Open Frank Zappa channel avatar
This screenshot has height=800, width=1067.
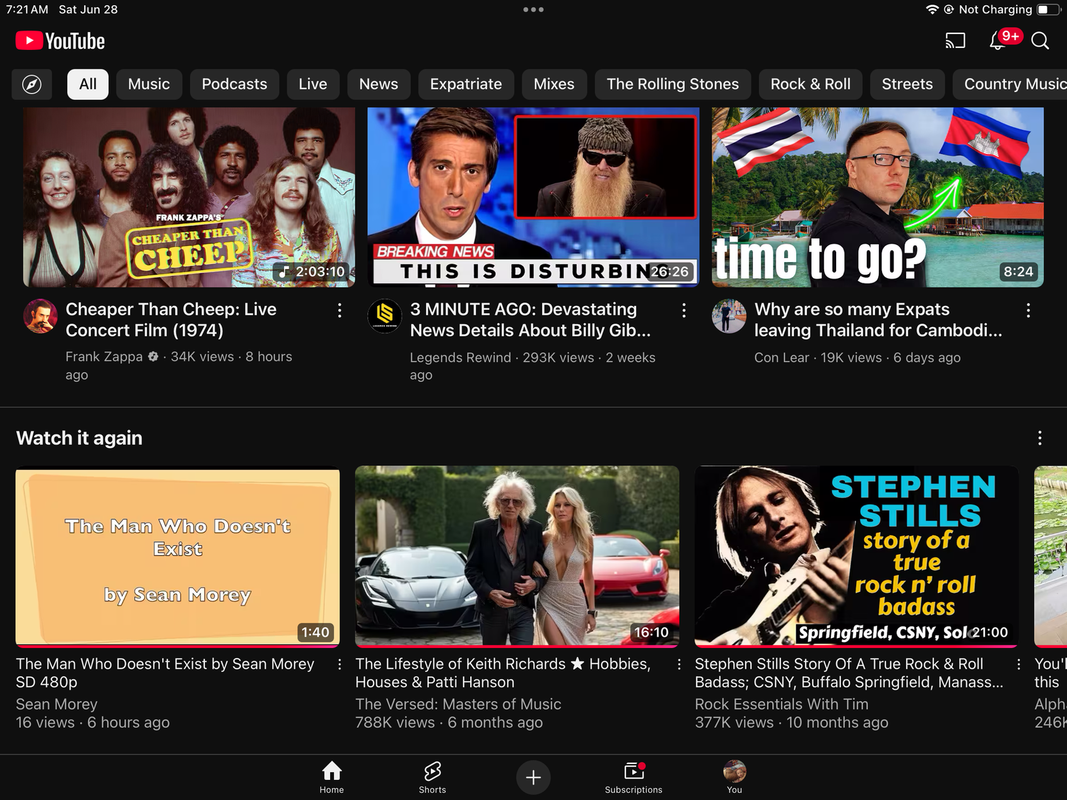(40, 316)
